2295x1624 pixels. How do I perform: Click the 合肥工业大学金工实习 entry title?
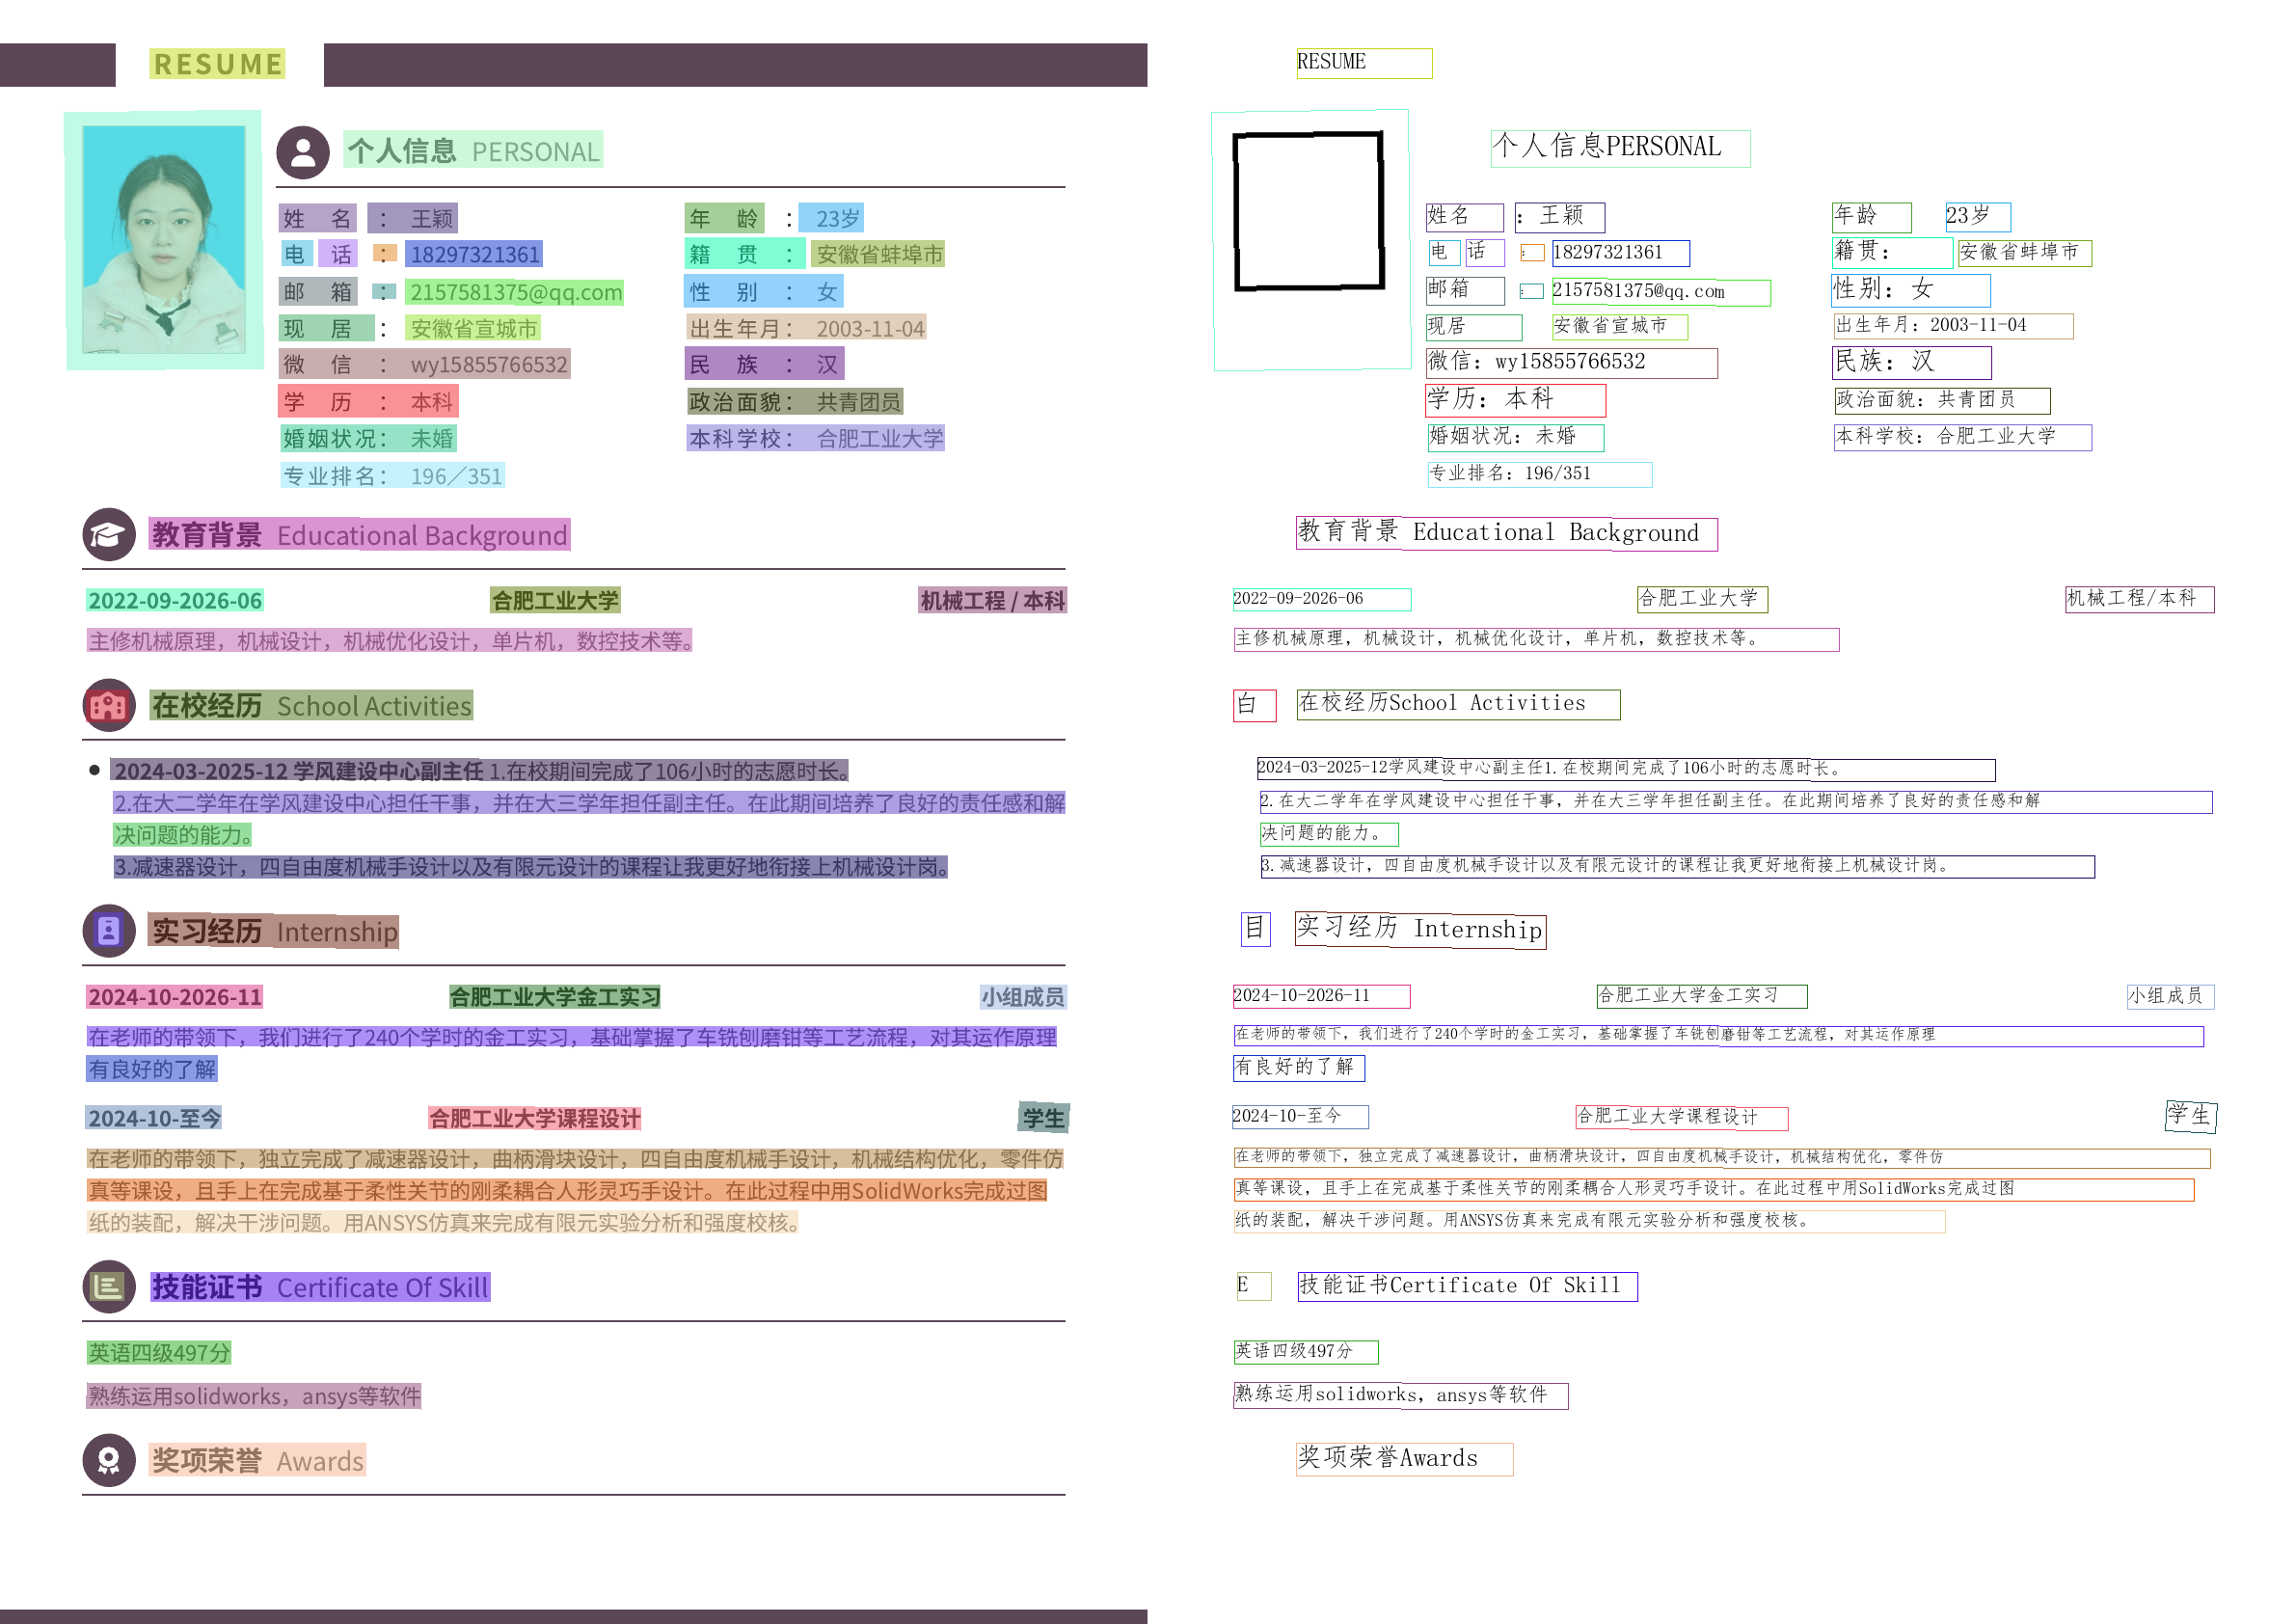(555, 997)
